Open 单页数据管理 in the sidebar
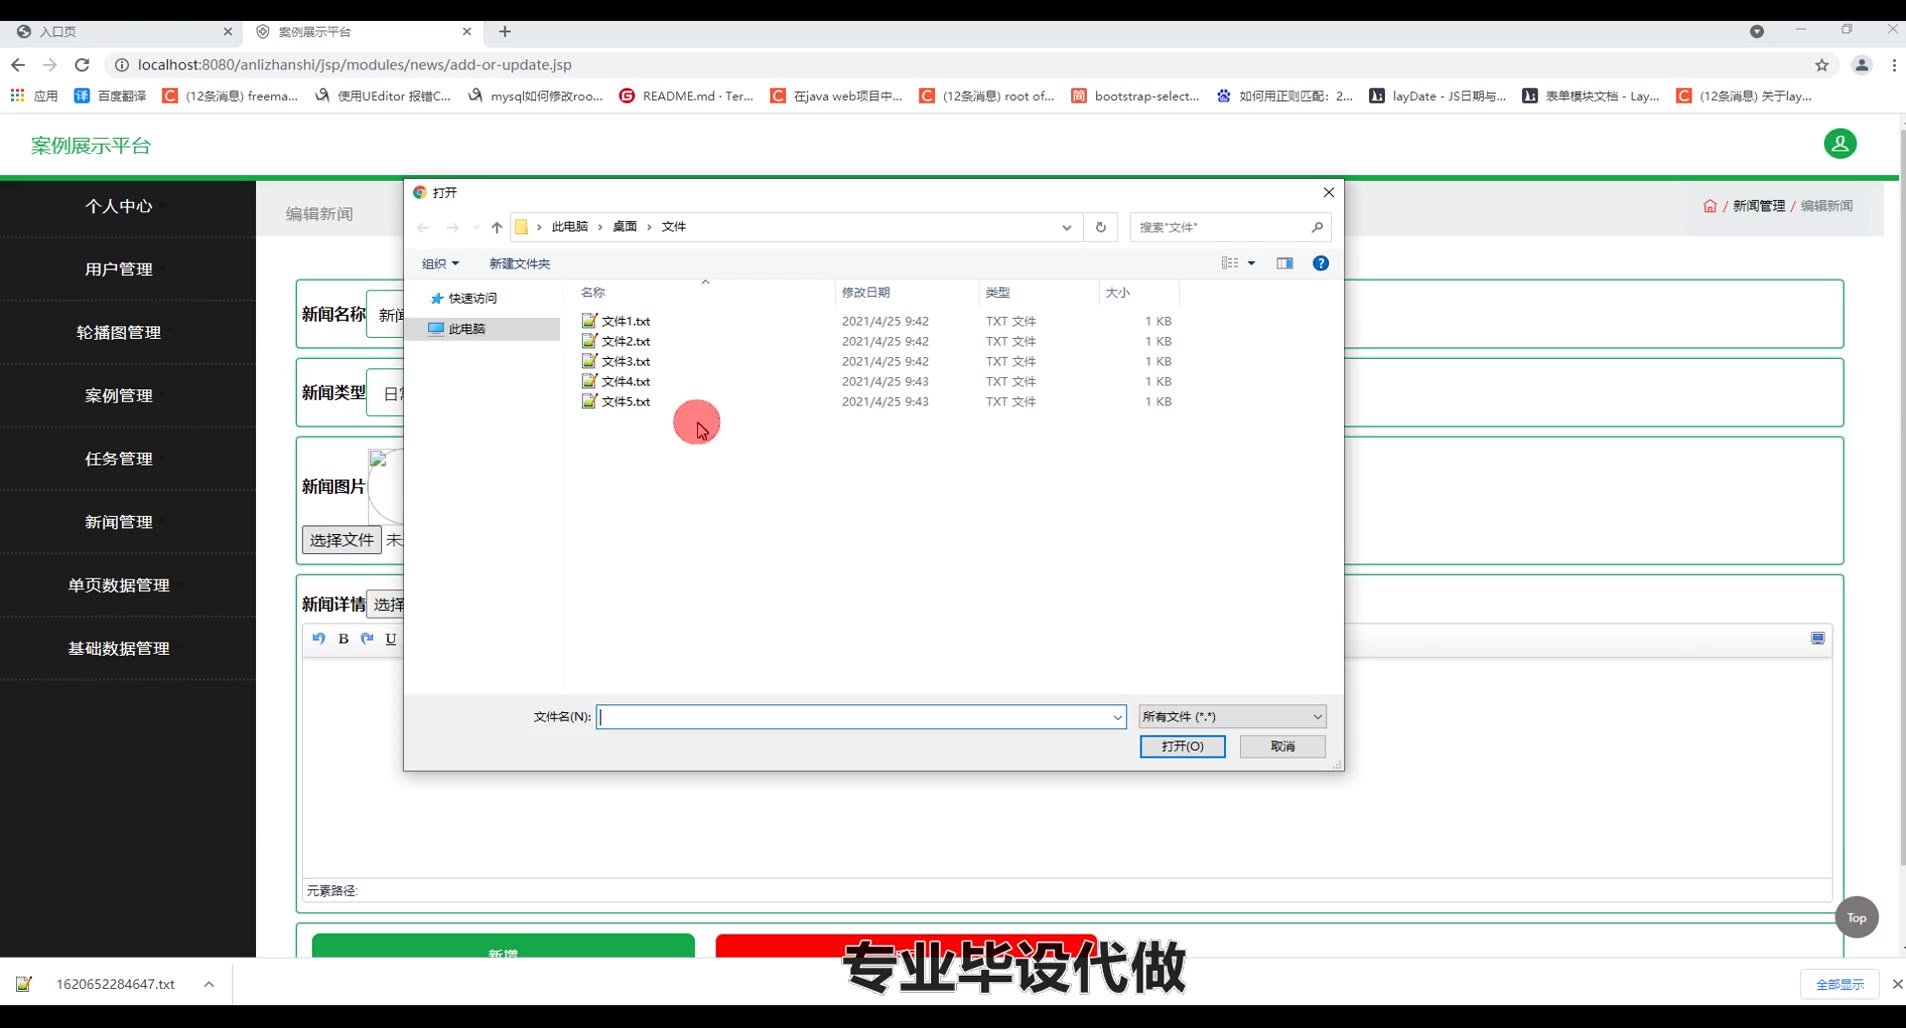The height and width of the screenshot is (1028, 1906). pos(119,585)
